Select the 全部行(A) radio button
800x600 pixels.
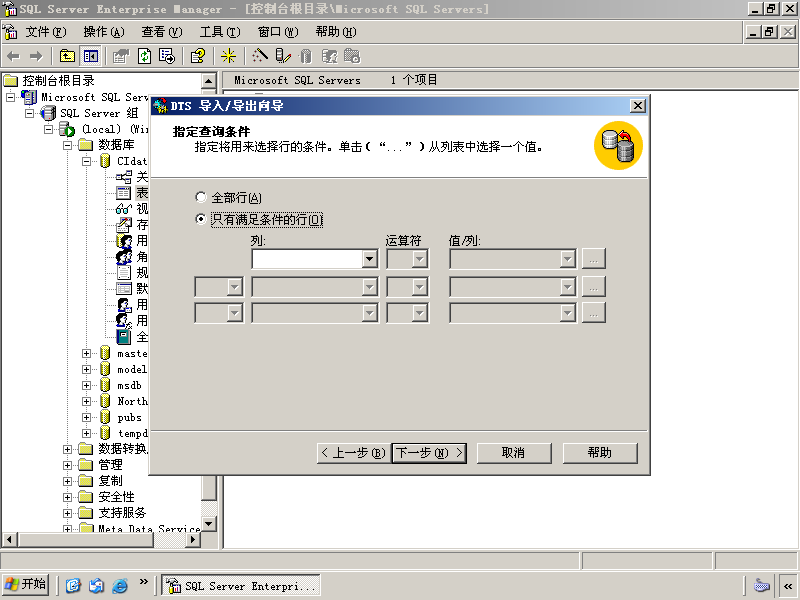pos(201,197)
